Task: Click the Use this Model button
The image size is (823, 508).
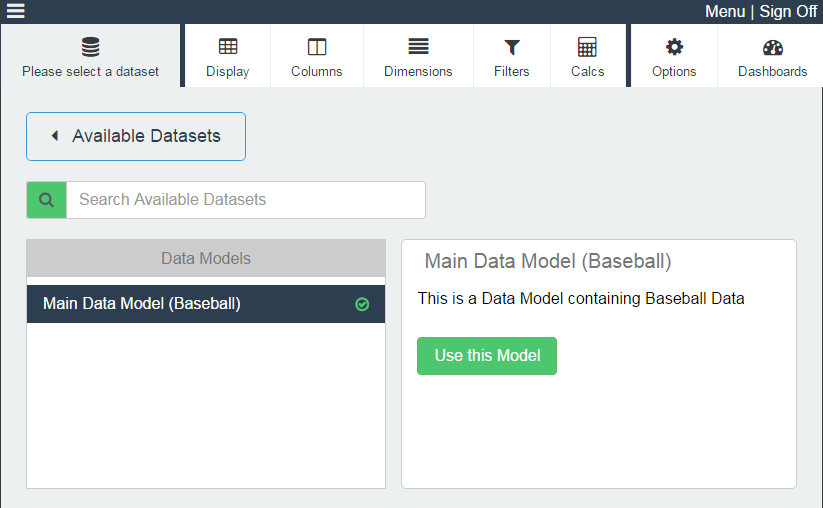Action: tap(487, 356)
